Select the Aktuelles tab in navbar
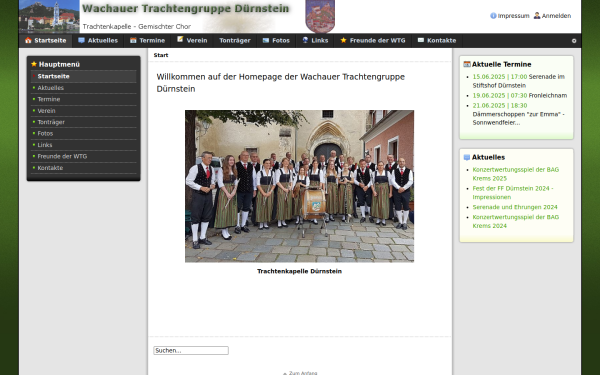 (98, 41)
